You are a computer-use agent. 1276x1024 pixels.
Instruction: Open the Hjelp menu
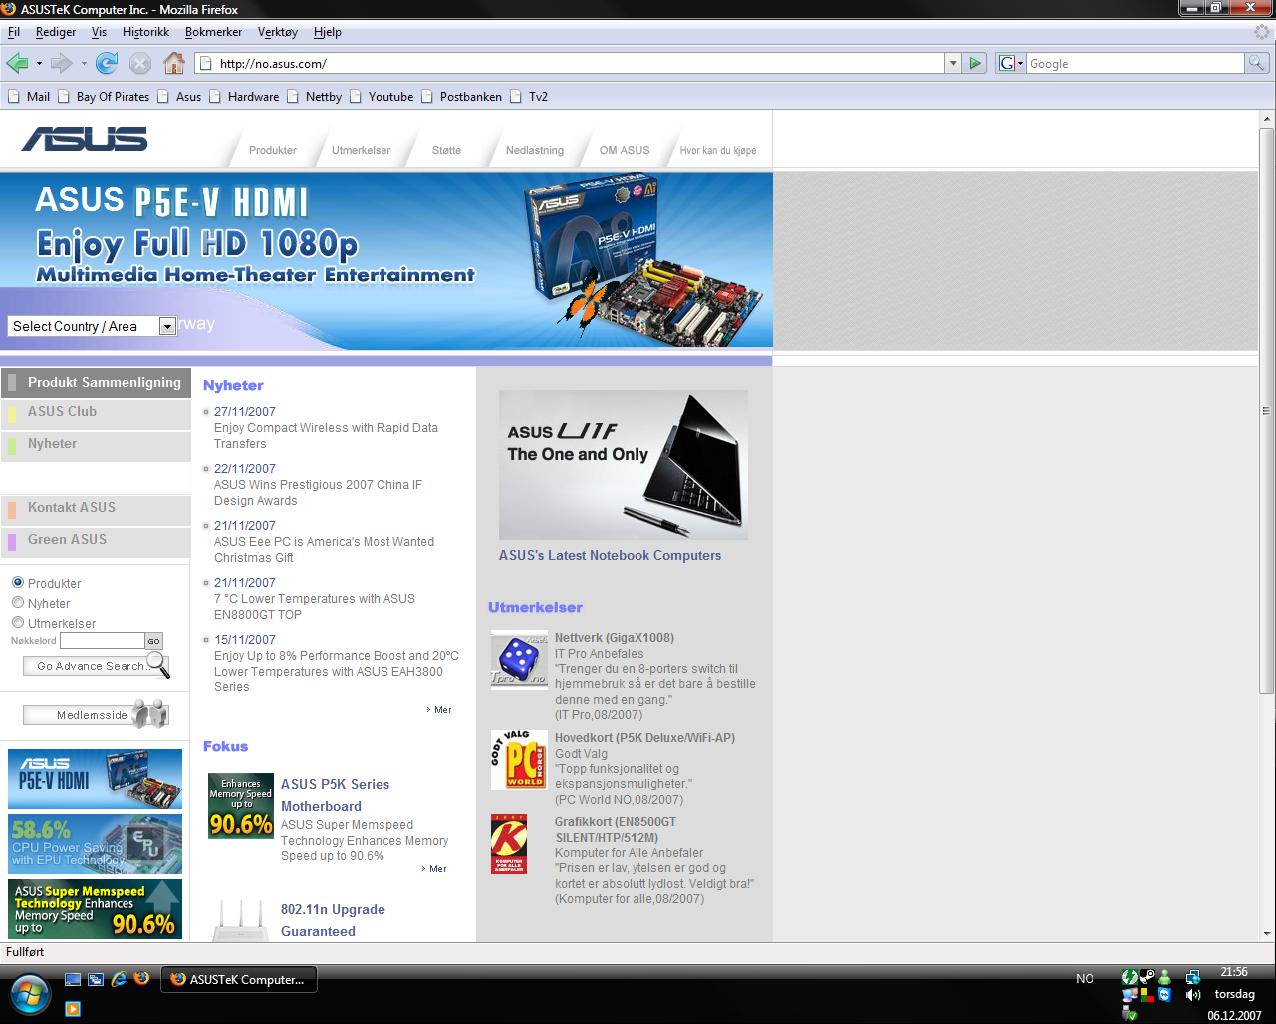coord(328,32)
